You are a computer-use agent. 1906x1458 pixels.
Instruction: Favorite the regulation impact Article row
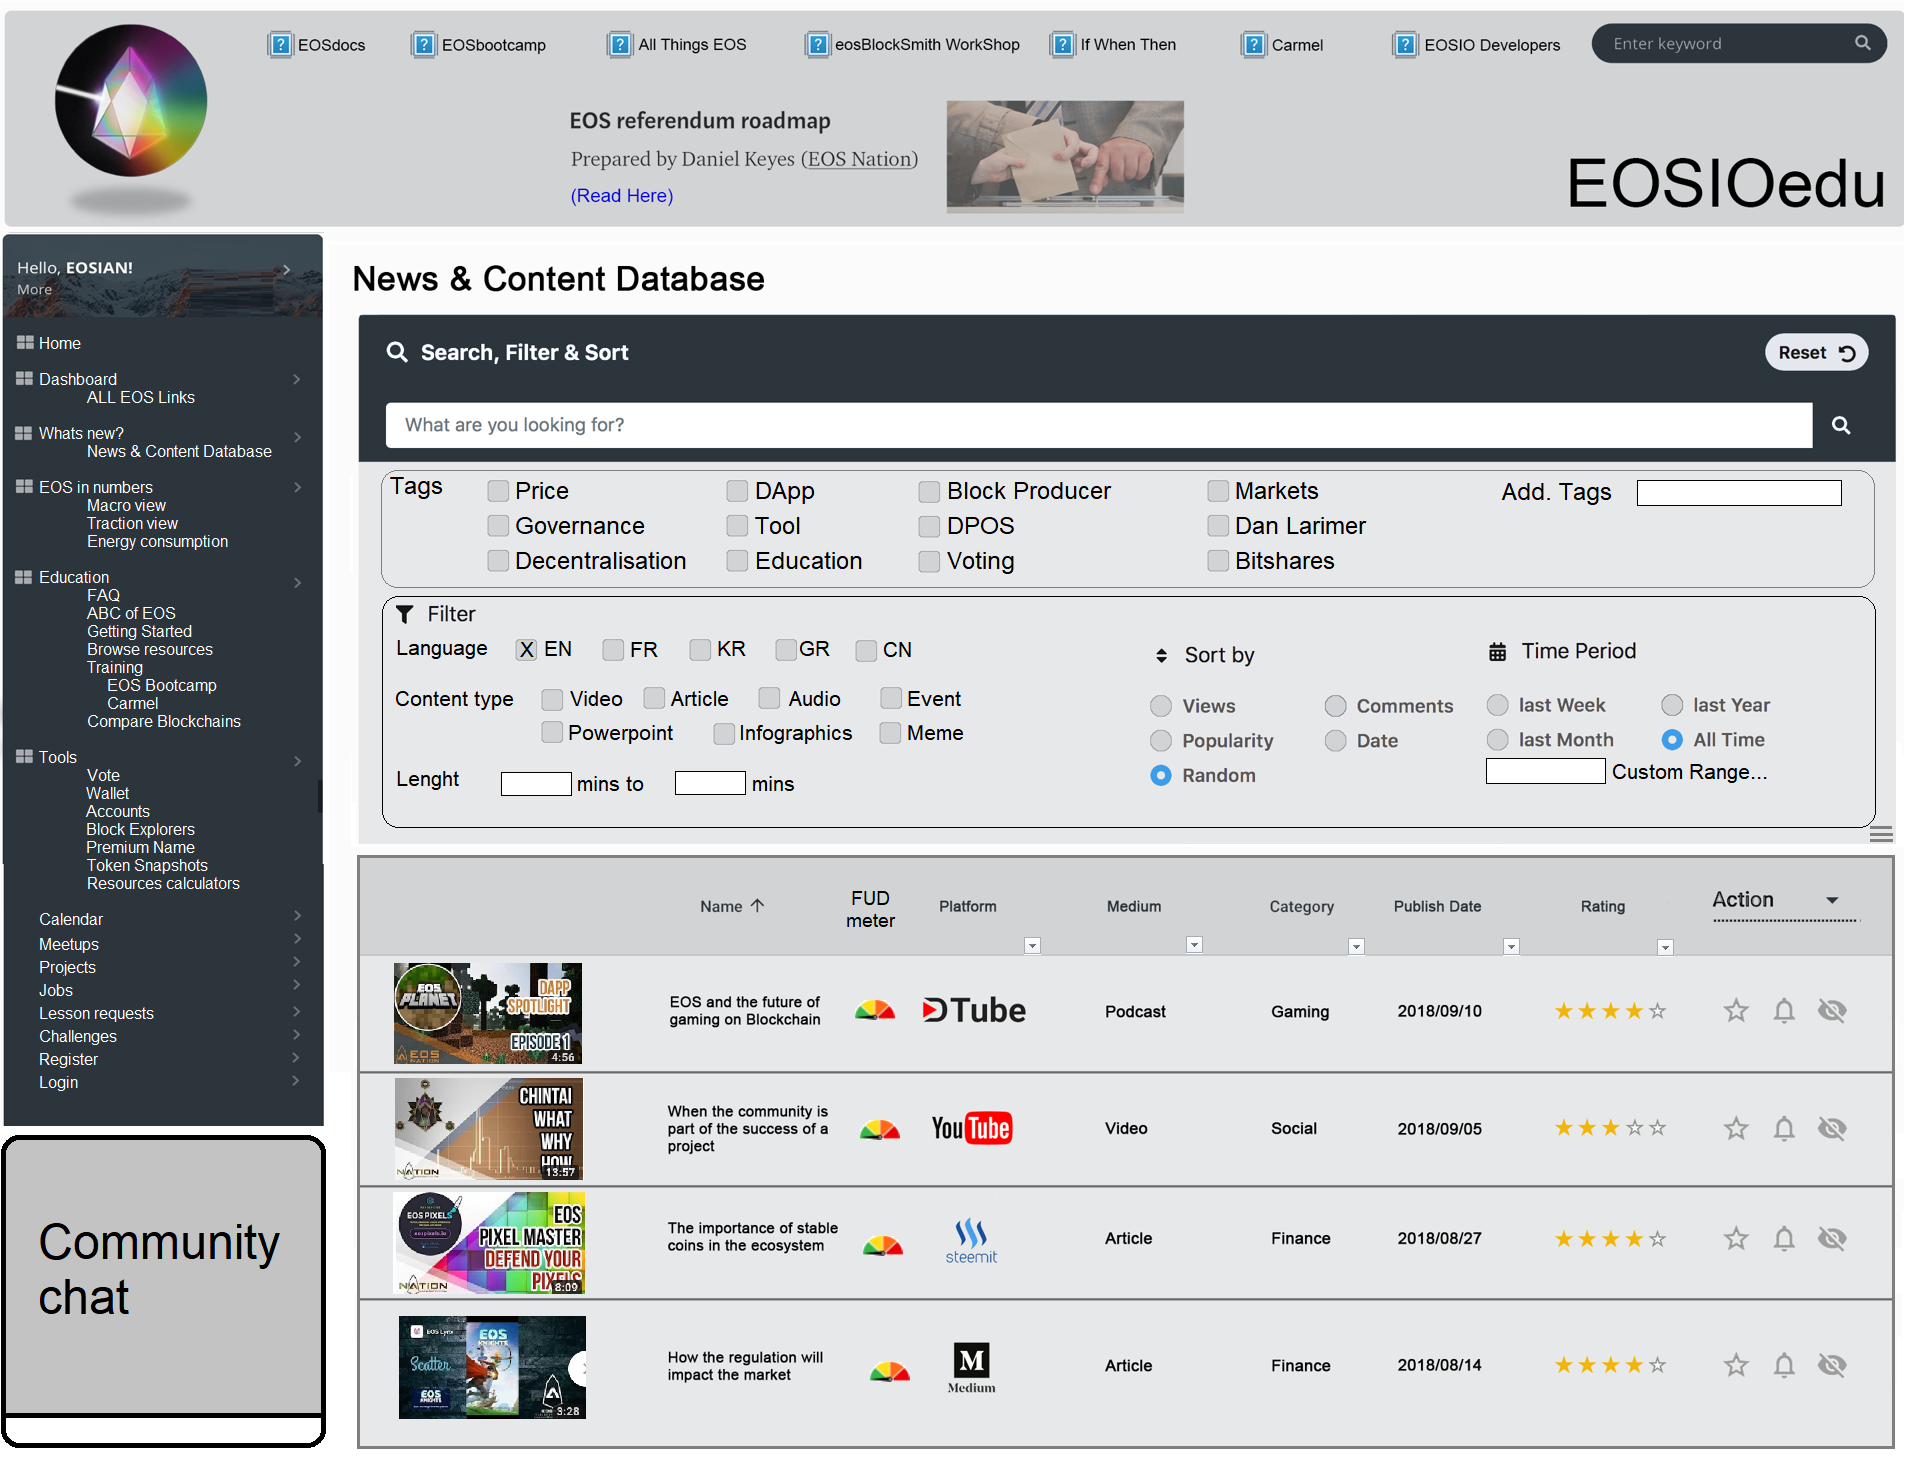click(x=1736, y=1365)
